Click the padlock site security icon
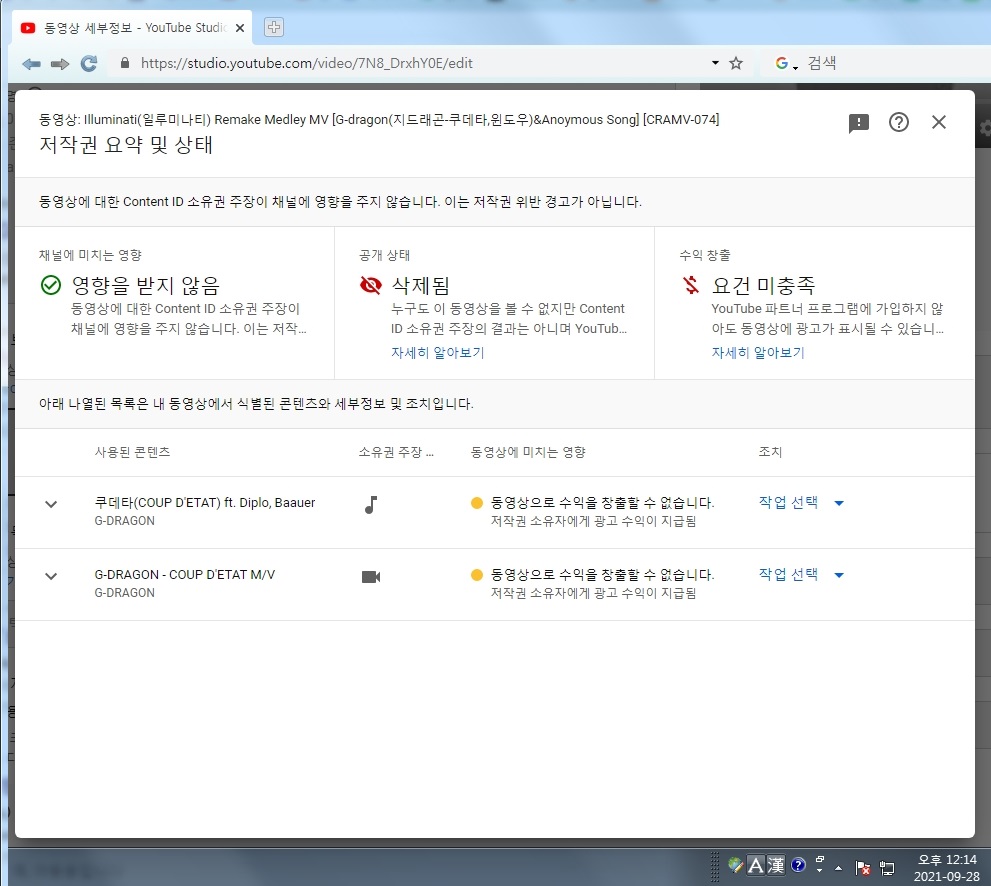The height and width of the screenshot is (886, 991). (x=125, y=63)
